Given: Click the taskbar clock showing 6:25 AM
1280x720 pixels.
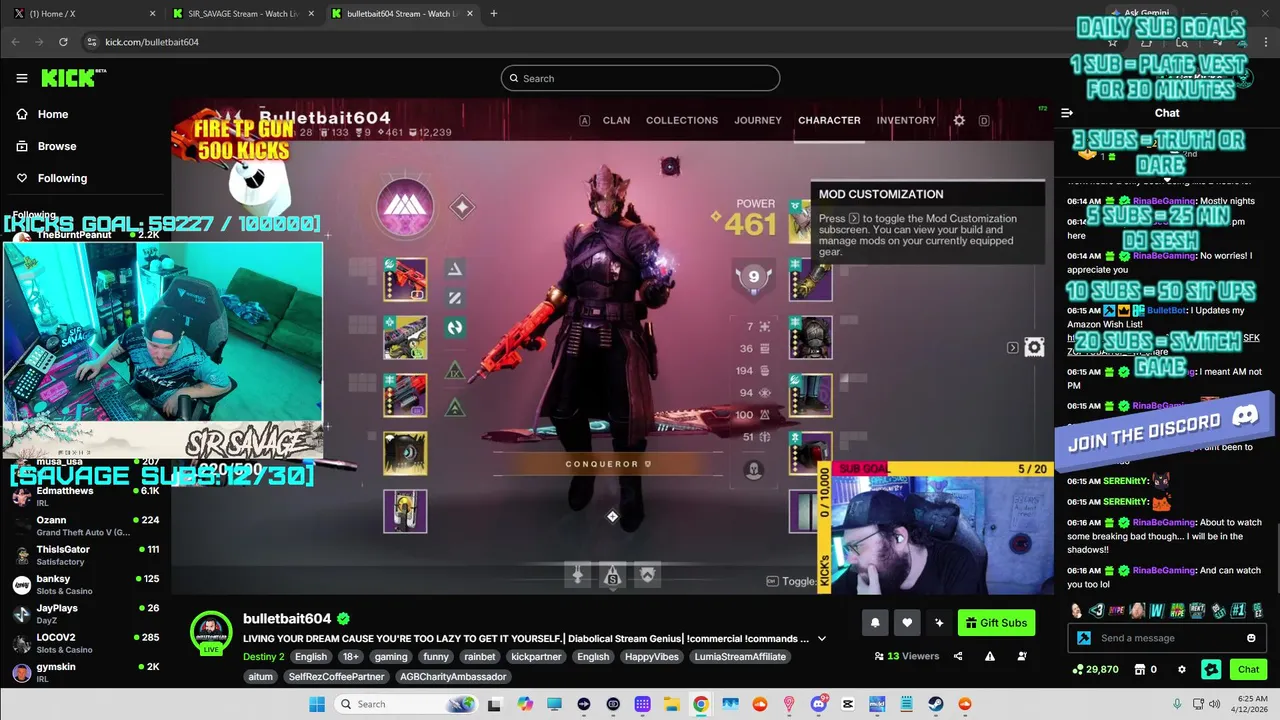Looking at the screenshot, I should click(x=1252, y=704).
